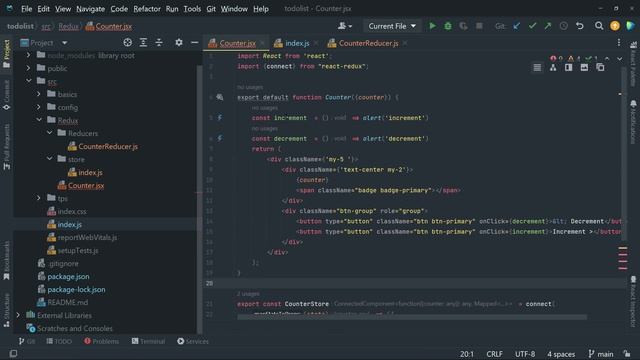The width and height of the screenshot is (640, 360).
Task: Open component hierarchy view icon
Action: pos(553,68)
